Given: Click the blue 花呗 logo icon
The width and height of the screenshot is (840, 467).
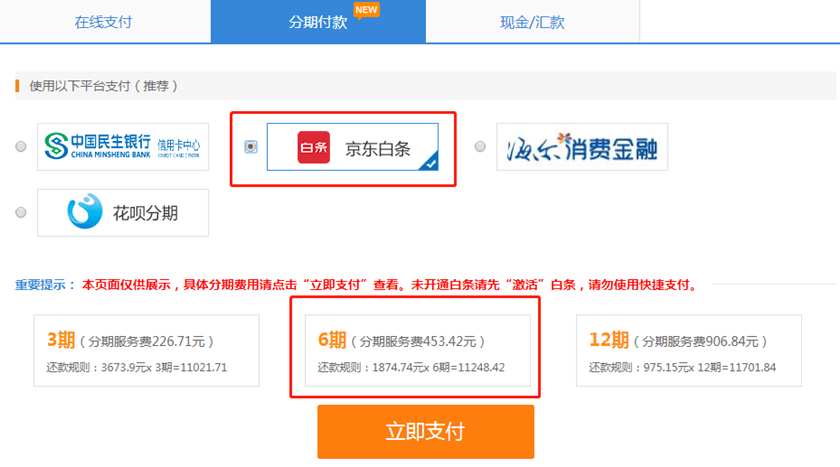Looking at the screenshot, I should 85,211.
